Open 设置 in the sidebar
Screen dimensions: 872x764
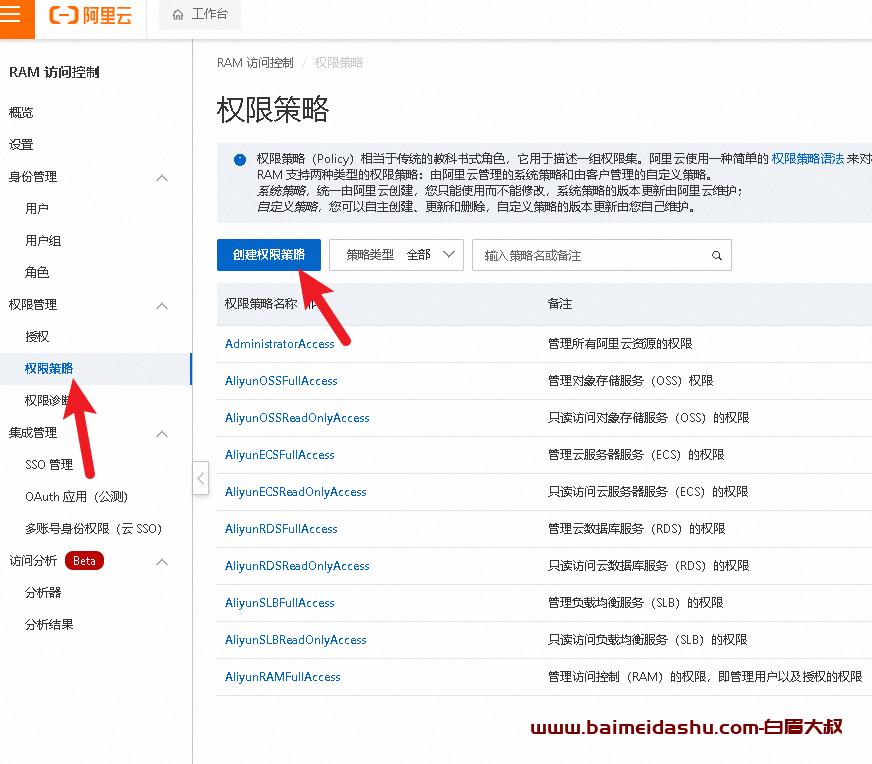21,145
